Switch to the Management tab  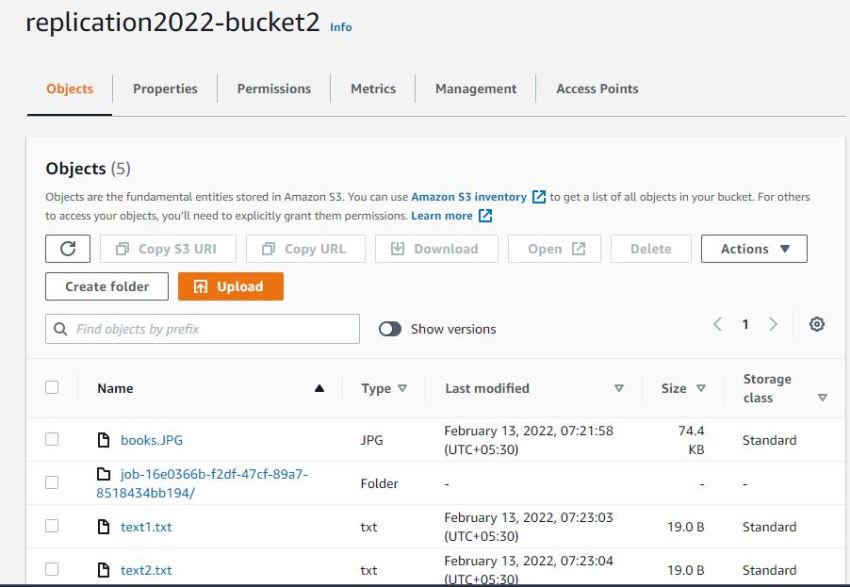point(475,88)
